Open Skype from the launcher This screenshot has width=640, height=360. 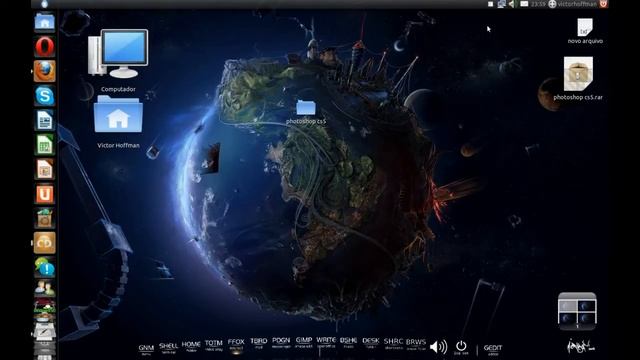(44, 96)
